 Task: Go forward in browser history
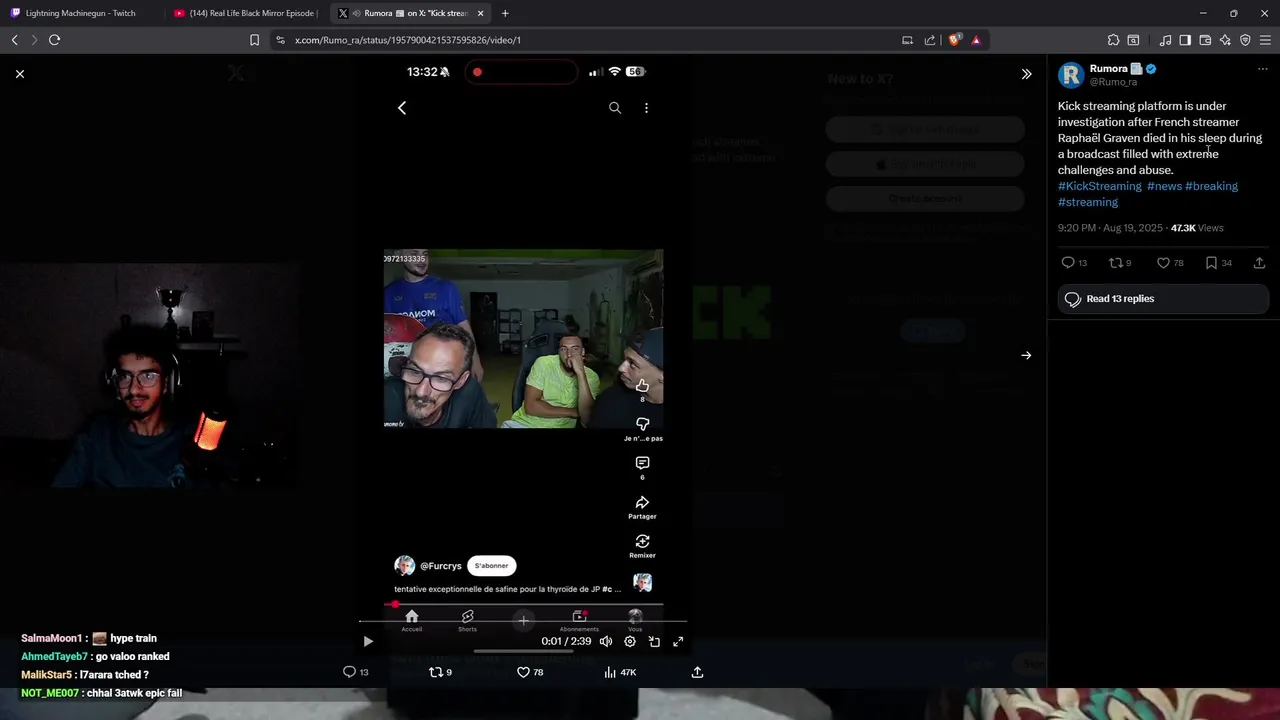tap(34, 40)
